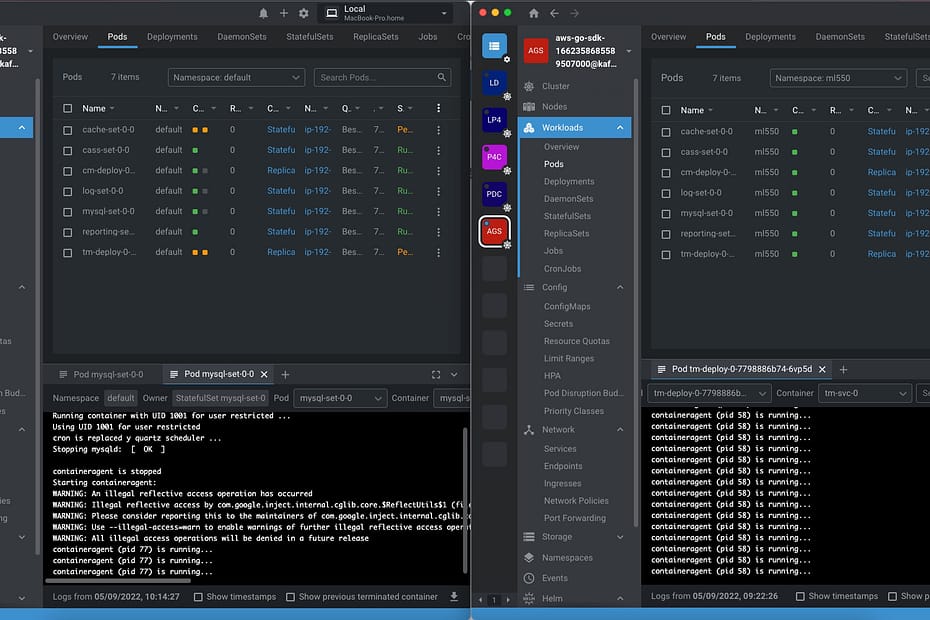Download logs using the download icon
The image size is (930, 620).
click(454, 597)
